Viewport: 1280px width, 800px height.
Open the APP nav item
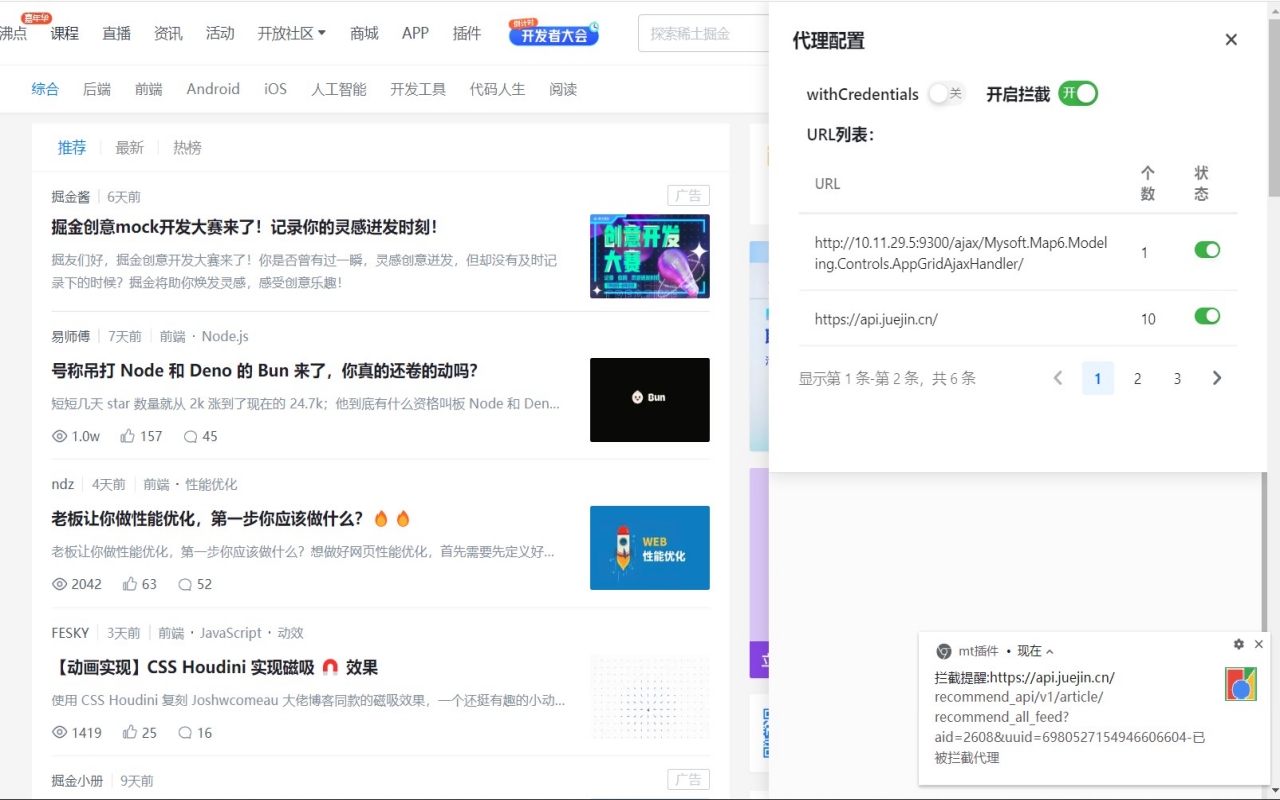pyautogui.click(x=415, y=33)
